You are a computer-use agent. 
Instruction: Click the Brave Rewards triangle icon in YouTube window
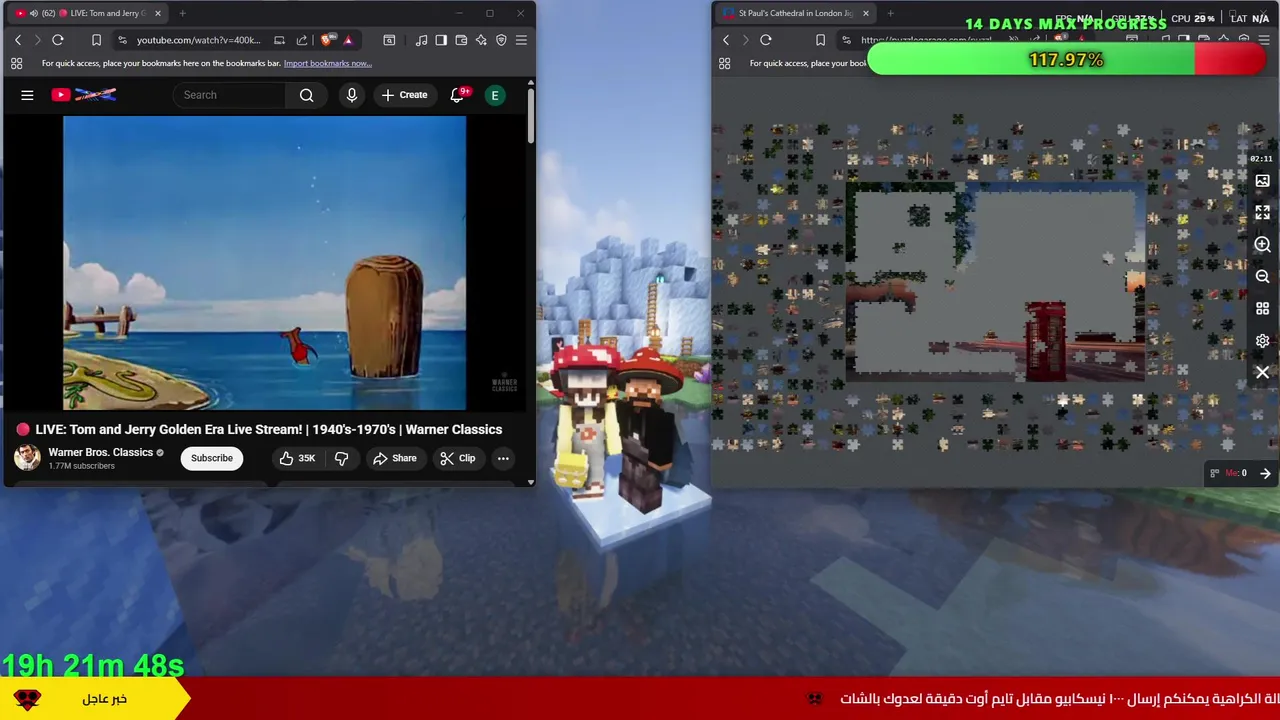(x=348, y=40)
